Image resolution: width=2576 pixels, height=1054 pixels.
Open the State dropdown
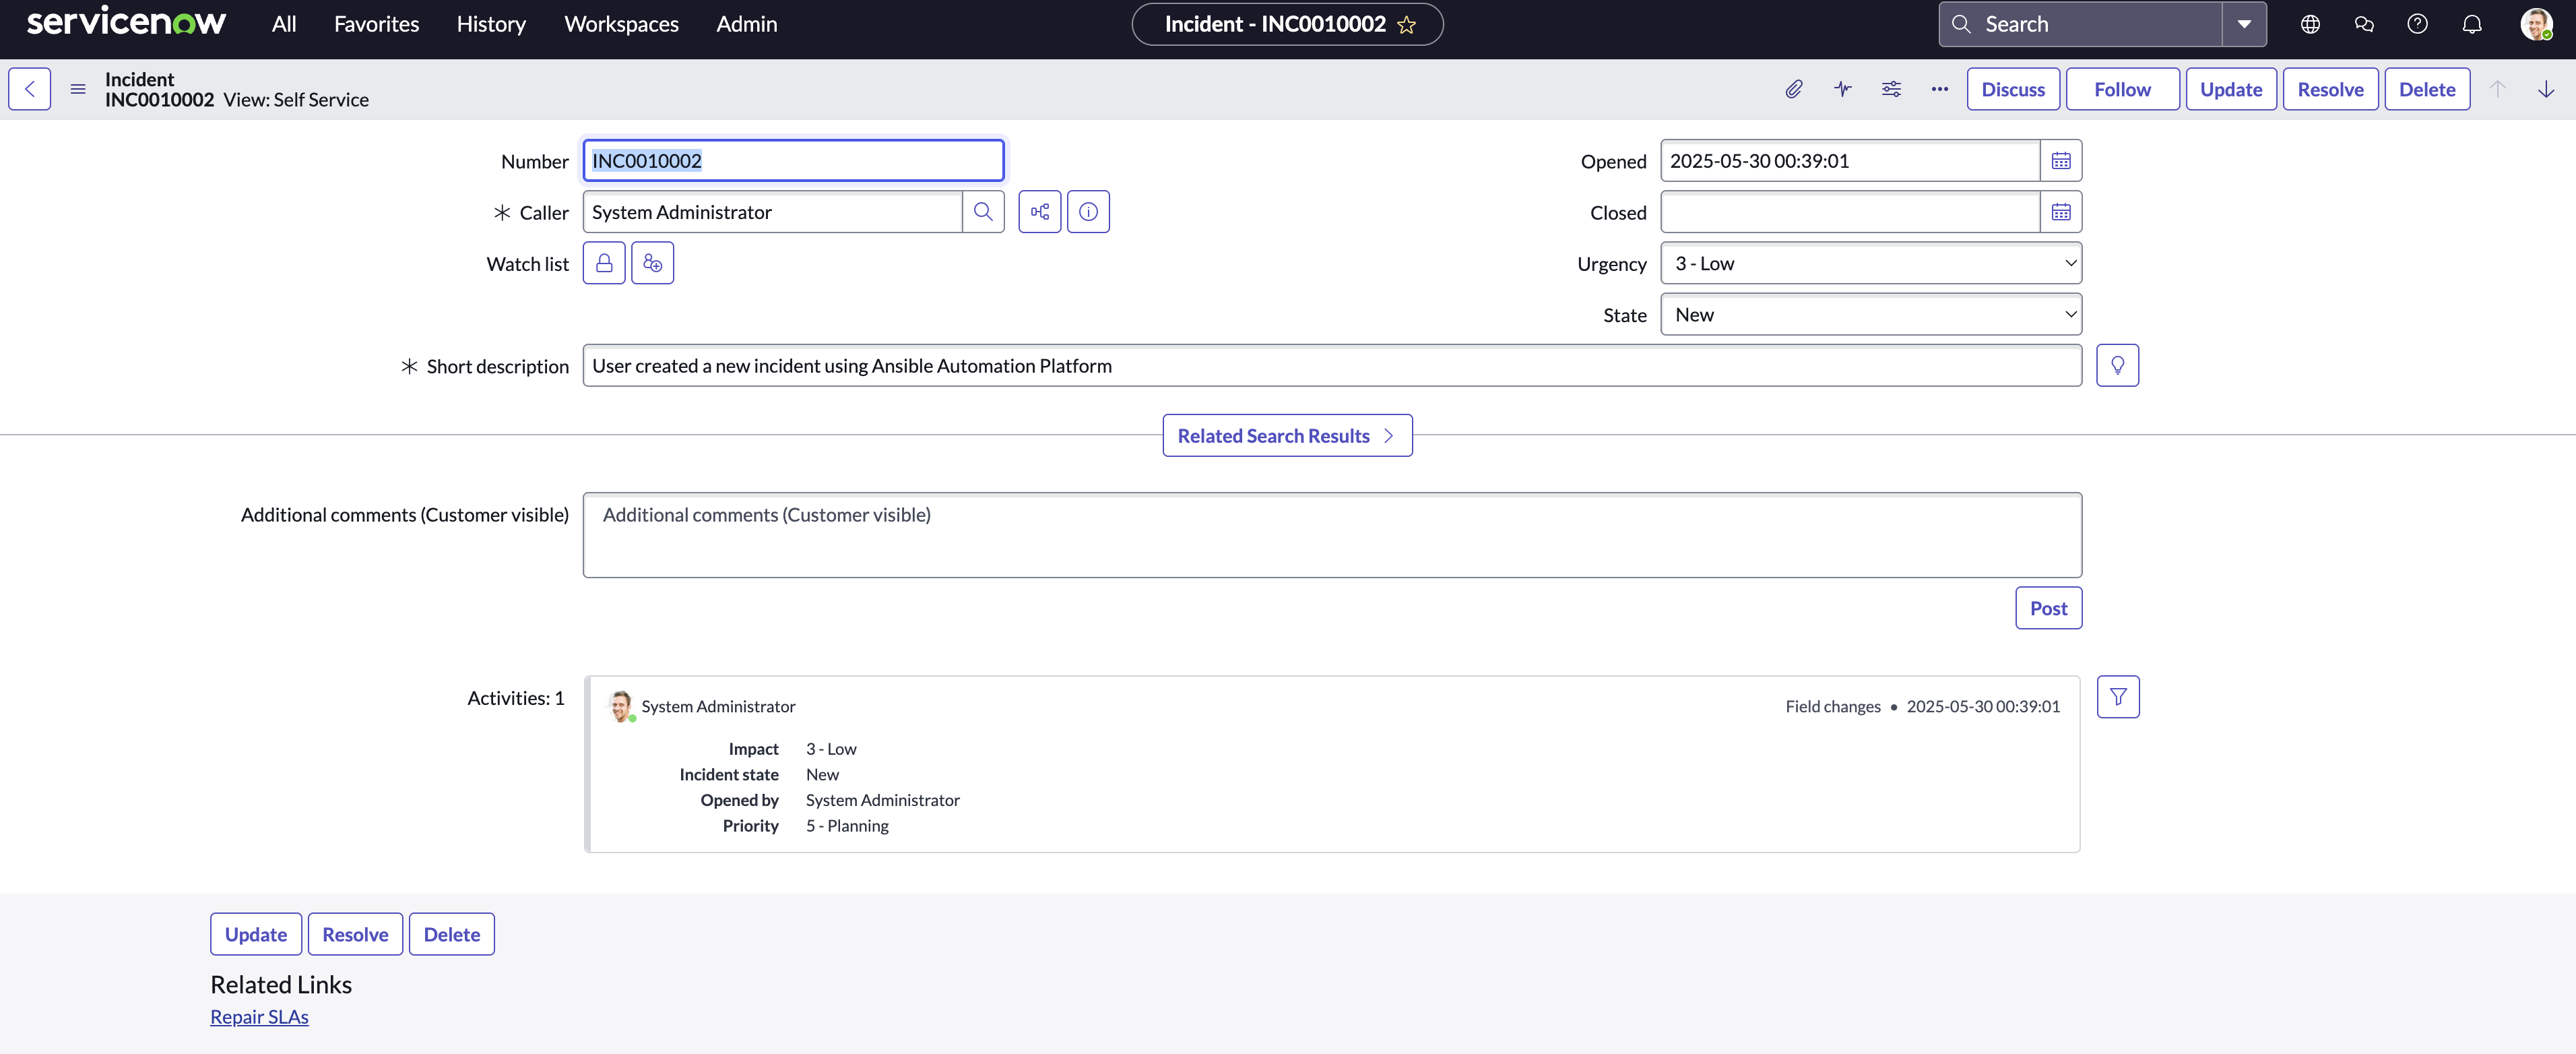click(x=1870, y=315)
